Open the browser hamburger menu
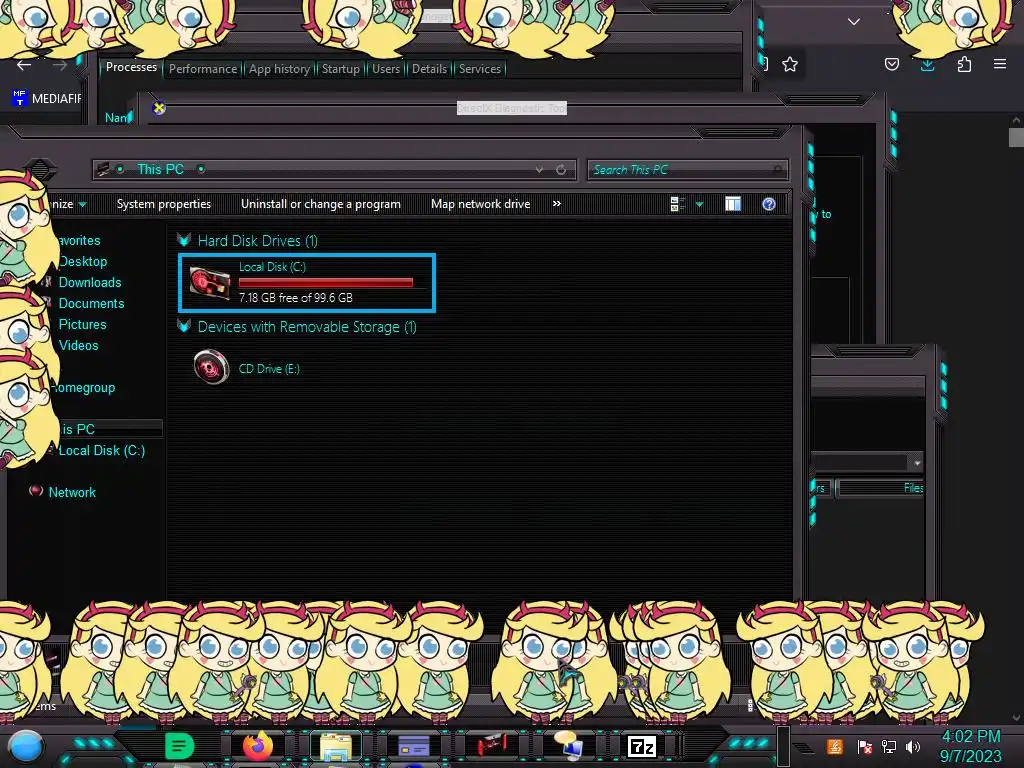The image size is (1024, 768). coord(1000,64)
